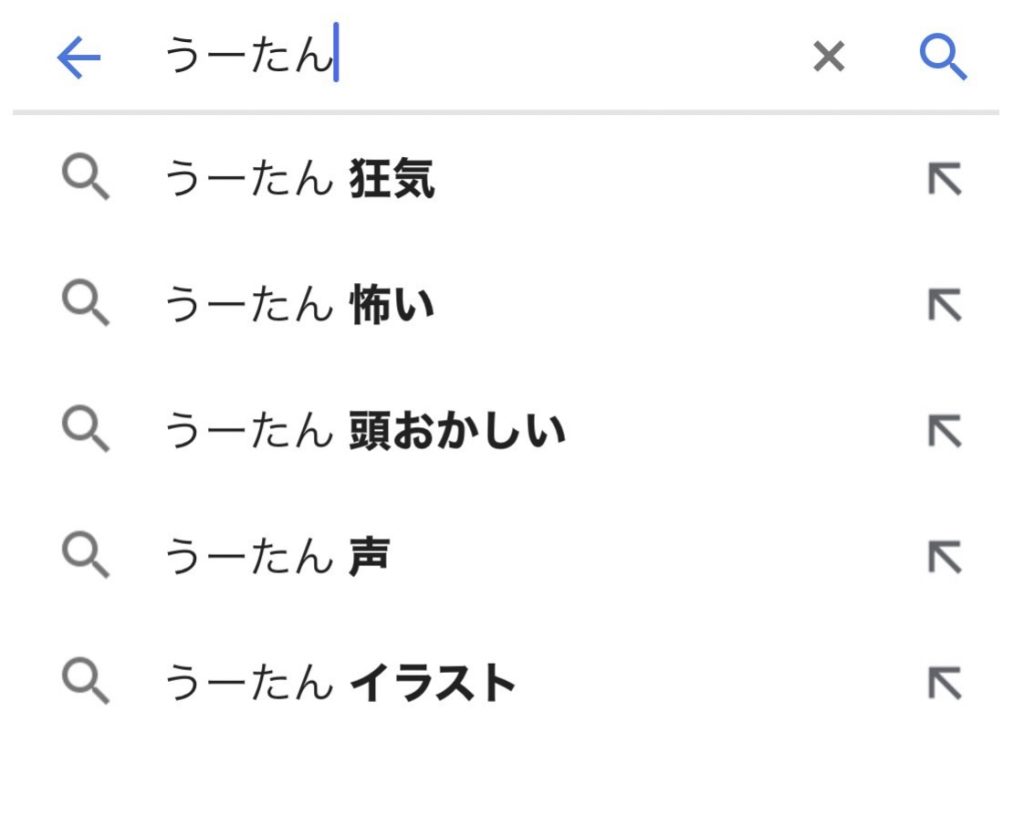
Task: Click magnifier icon beside 頭おかしい suggestion
Action: point(85,431)
